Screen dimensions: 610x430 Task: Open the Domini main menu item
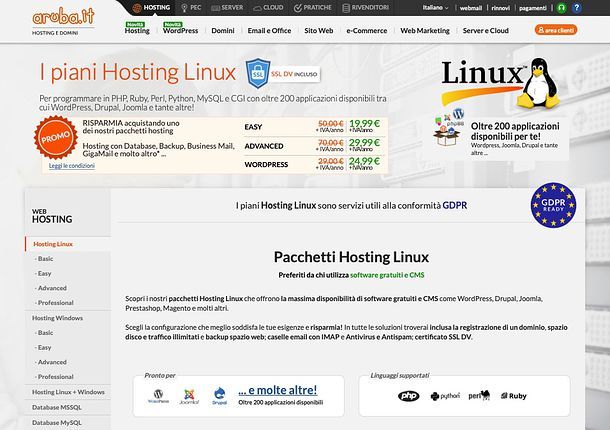(x=223, y=30)
